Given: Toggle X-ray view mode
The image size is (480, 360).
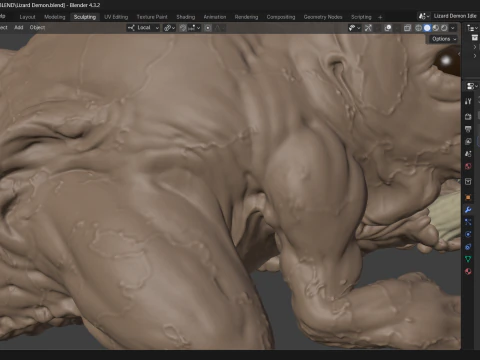Looking at the screenshot, I should point(407,28).
